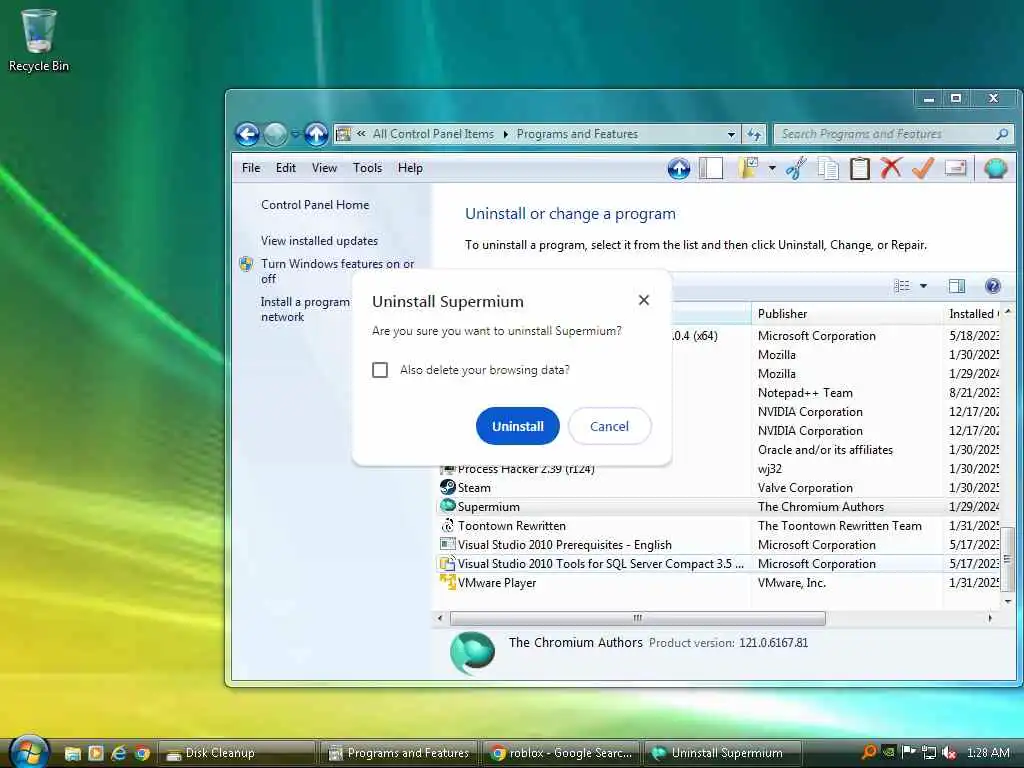Click the search magnifier icon
1024x768 pixels.
click(x=1002, y=135)
